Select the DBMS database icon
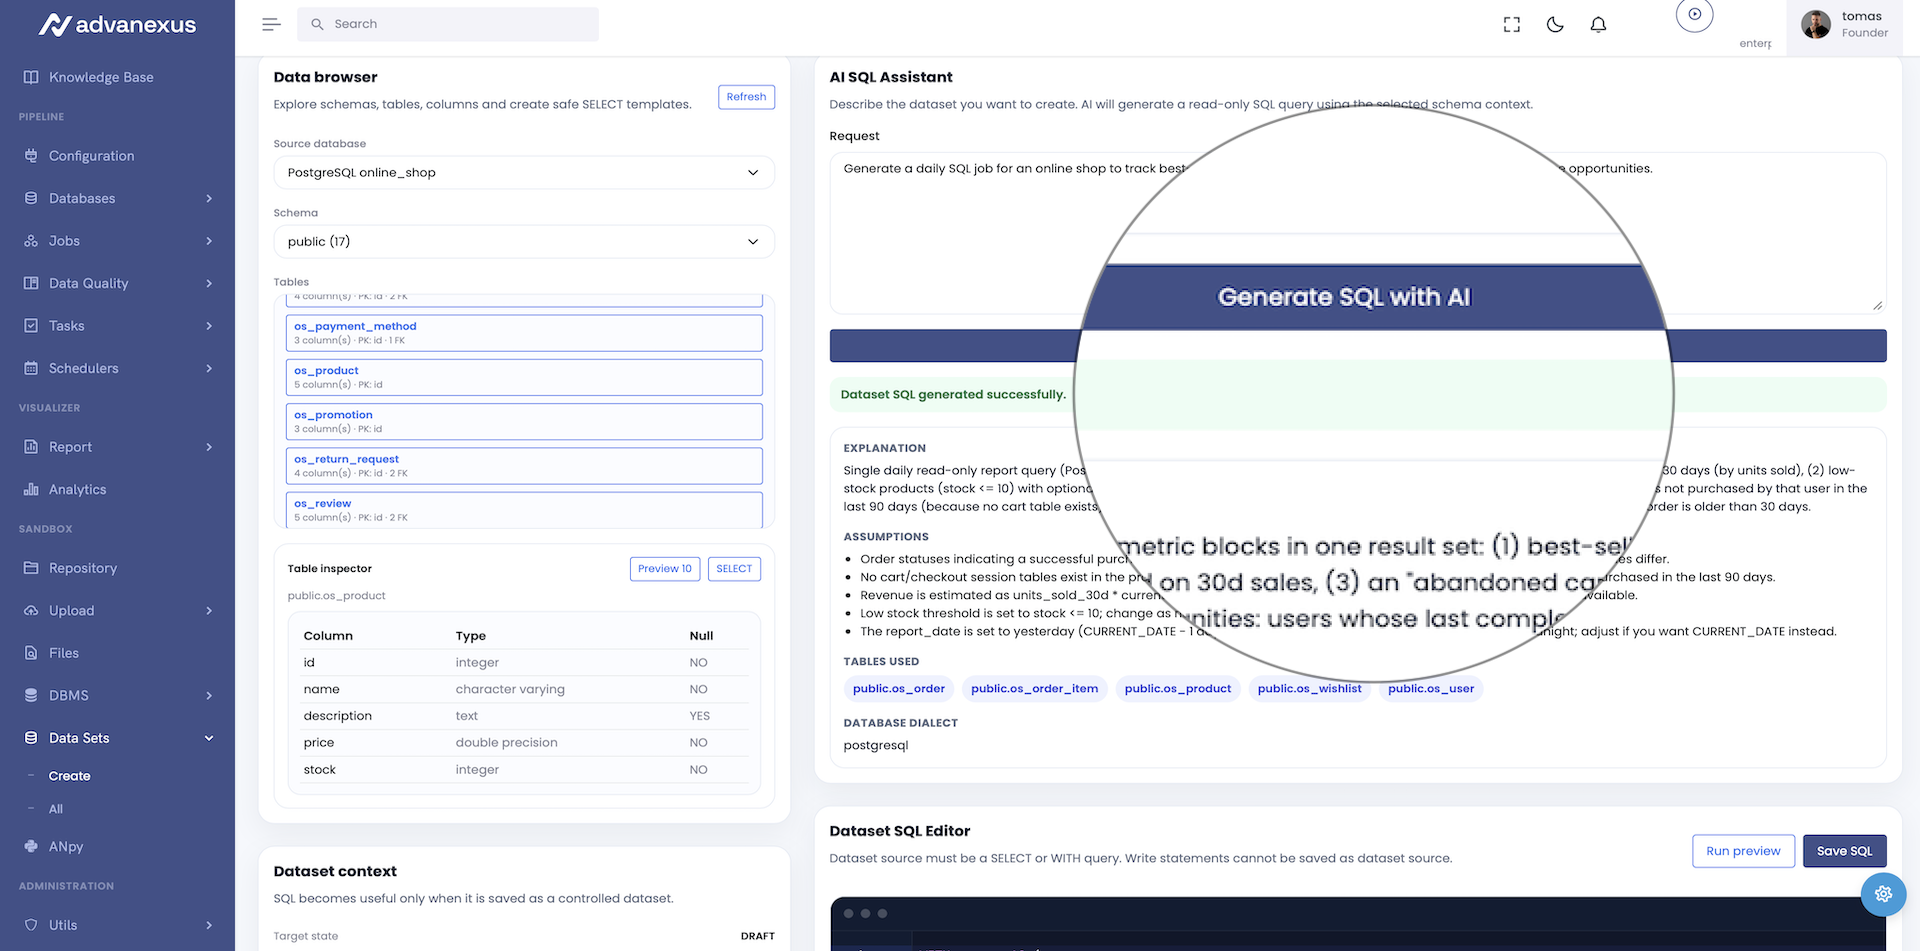Image resolution: width=1920 pixels, height=951 pixels. (x=31, y=695)
